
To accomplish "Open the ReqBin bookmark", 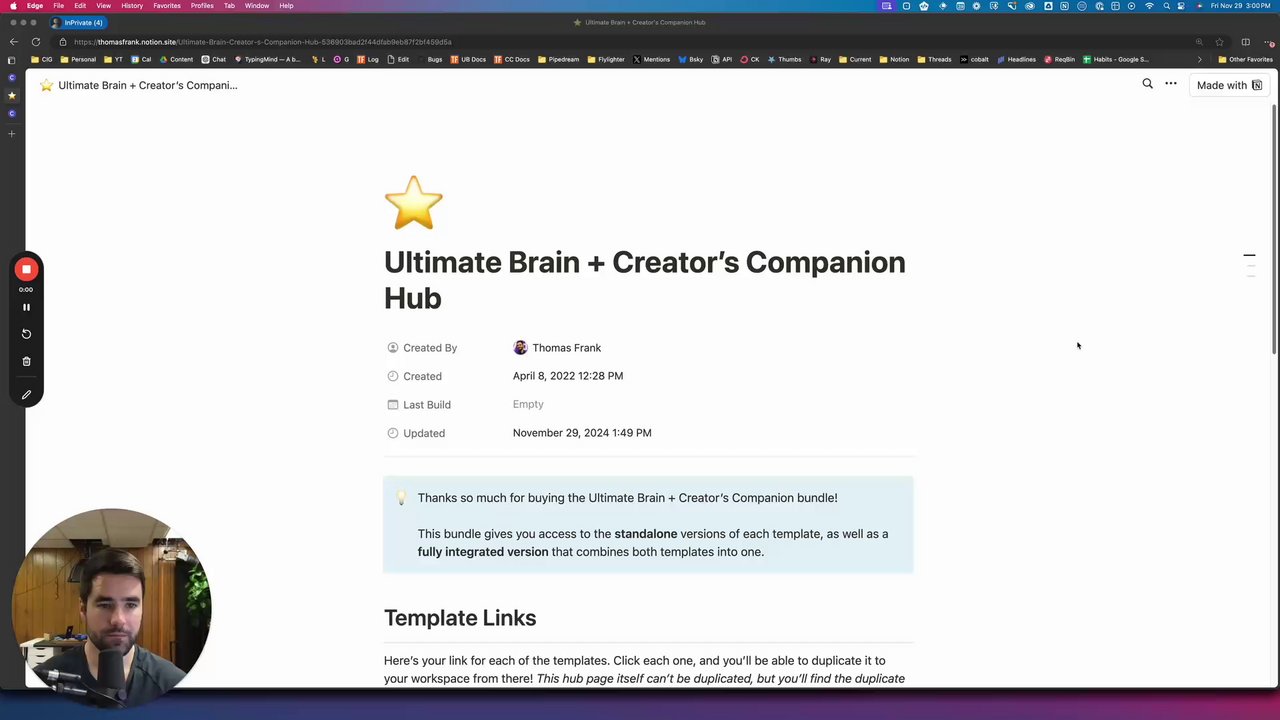I will (x=1059, y=59).
